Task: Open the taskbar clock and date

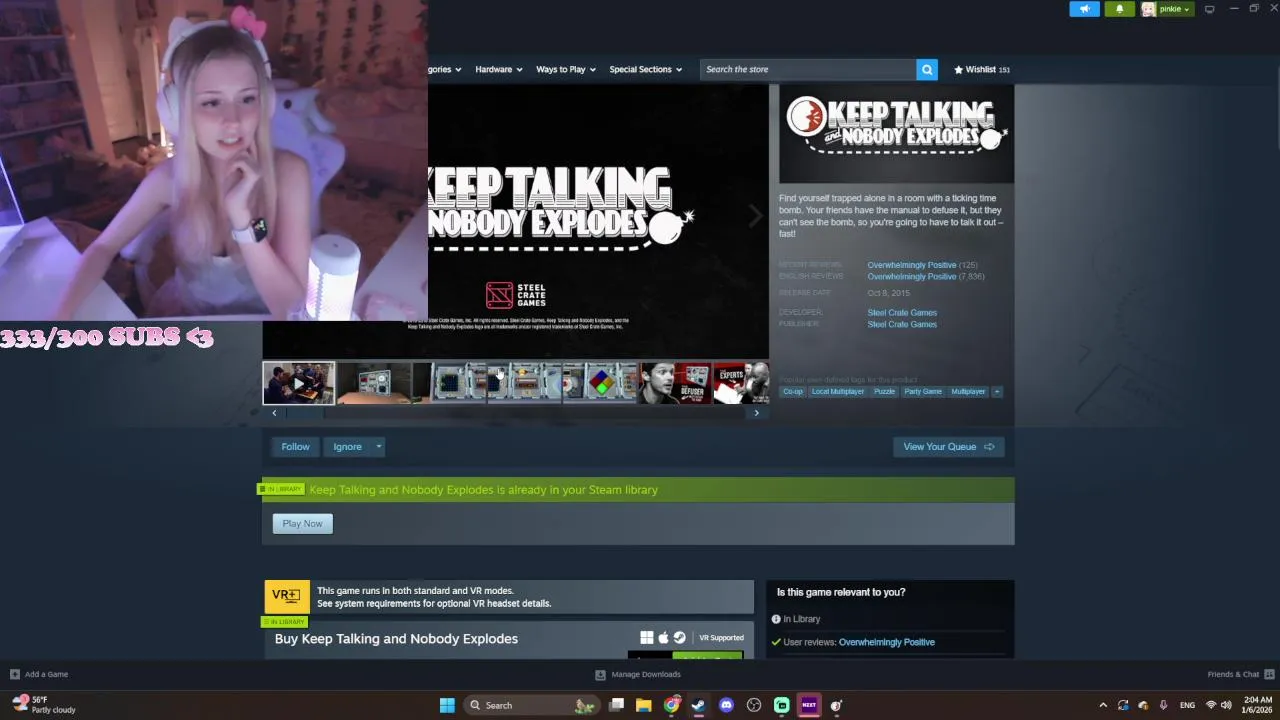Action: tap(1257, 705)
